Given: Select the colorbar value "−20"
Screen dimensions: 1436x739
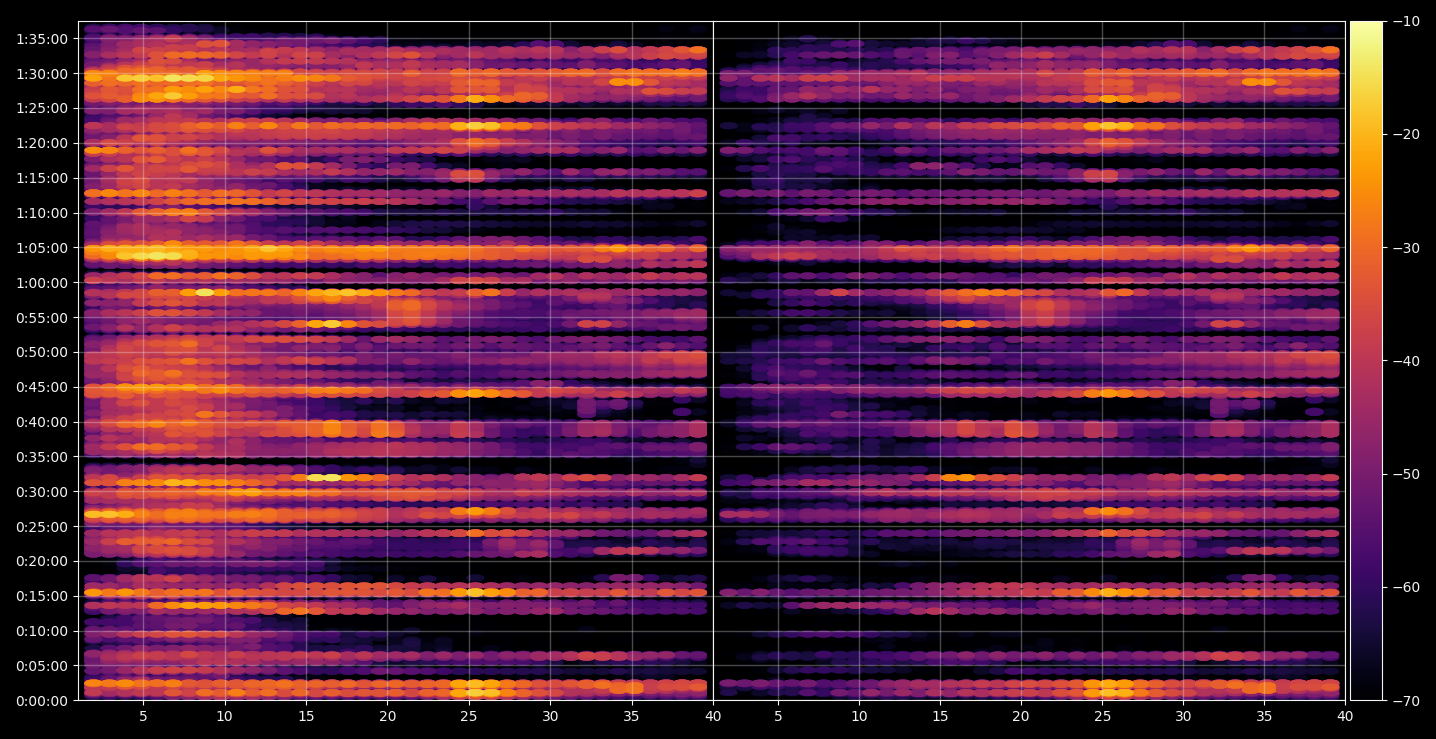Looking at the screenshot, I should pos(1405,134).
